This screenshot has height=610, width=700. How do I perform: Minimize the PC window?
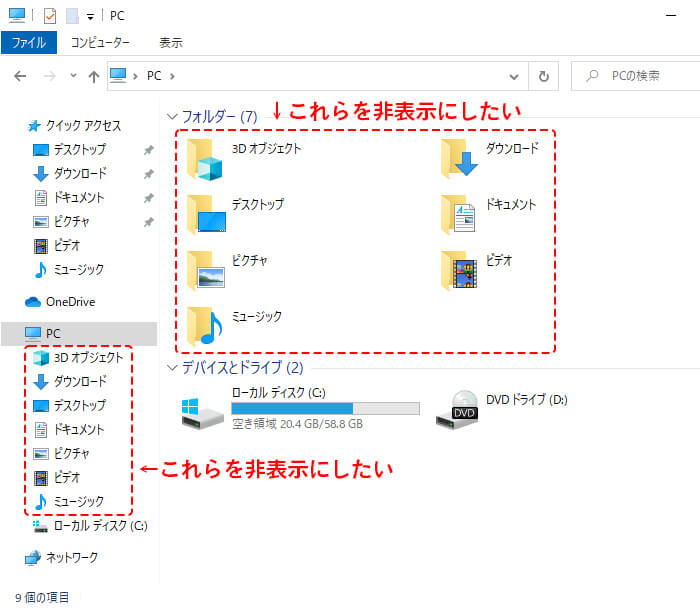[x=671, y=16]
